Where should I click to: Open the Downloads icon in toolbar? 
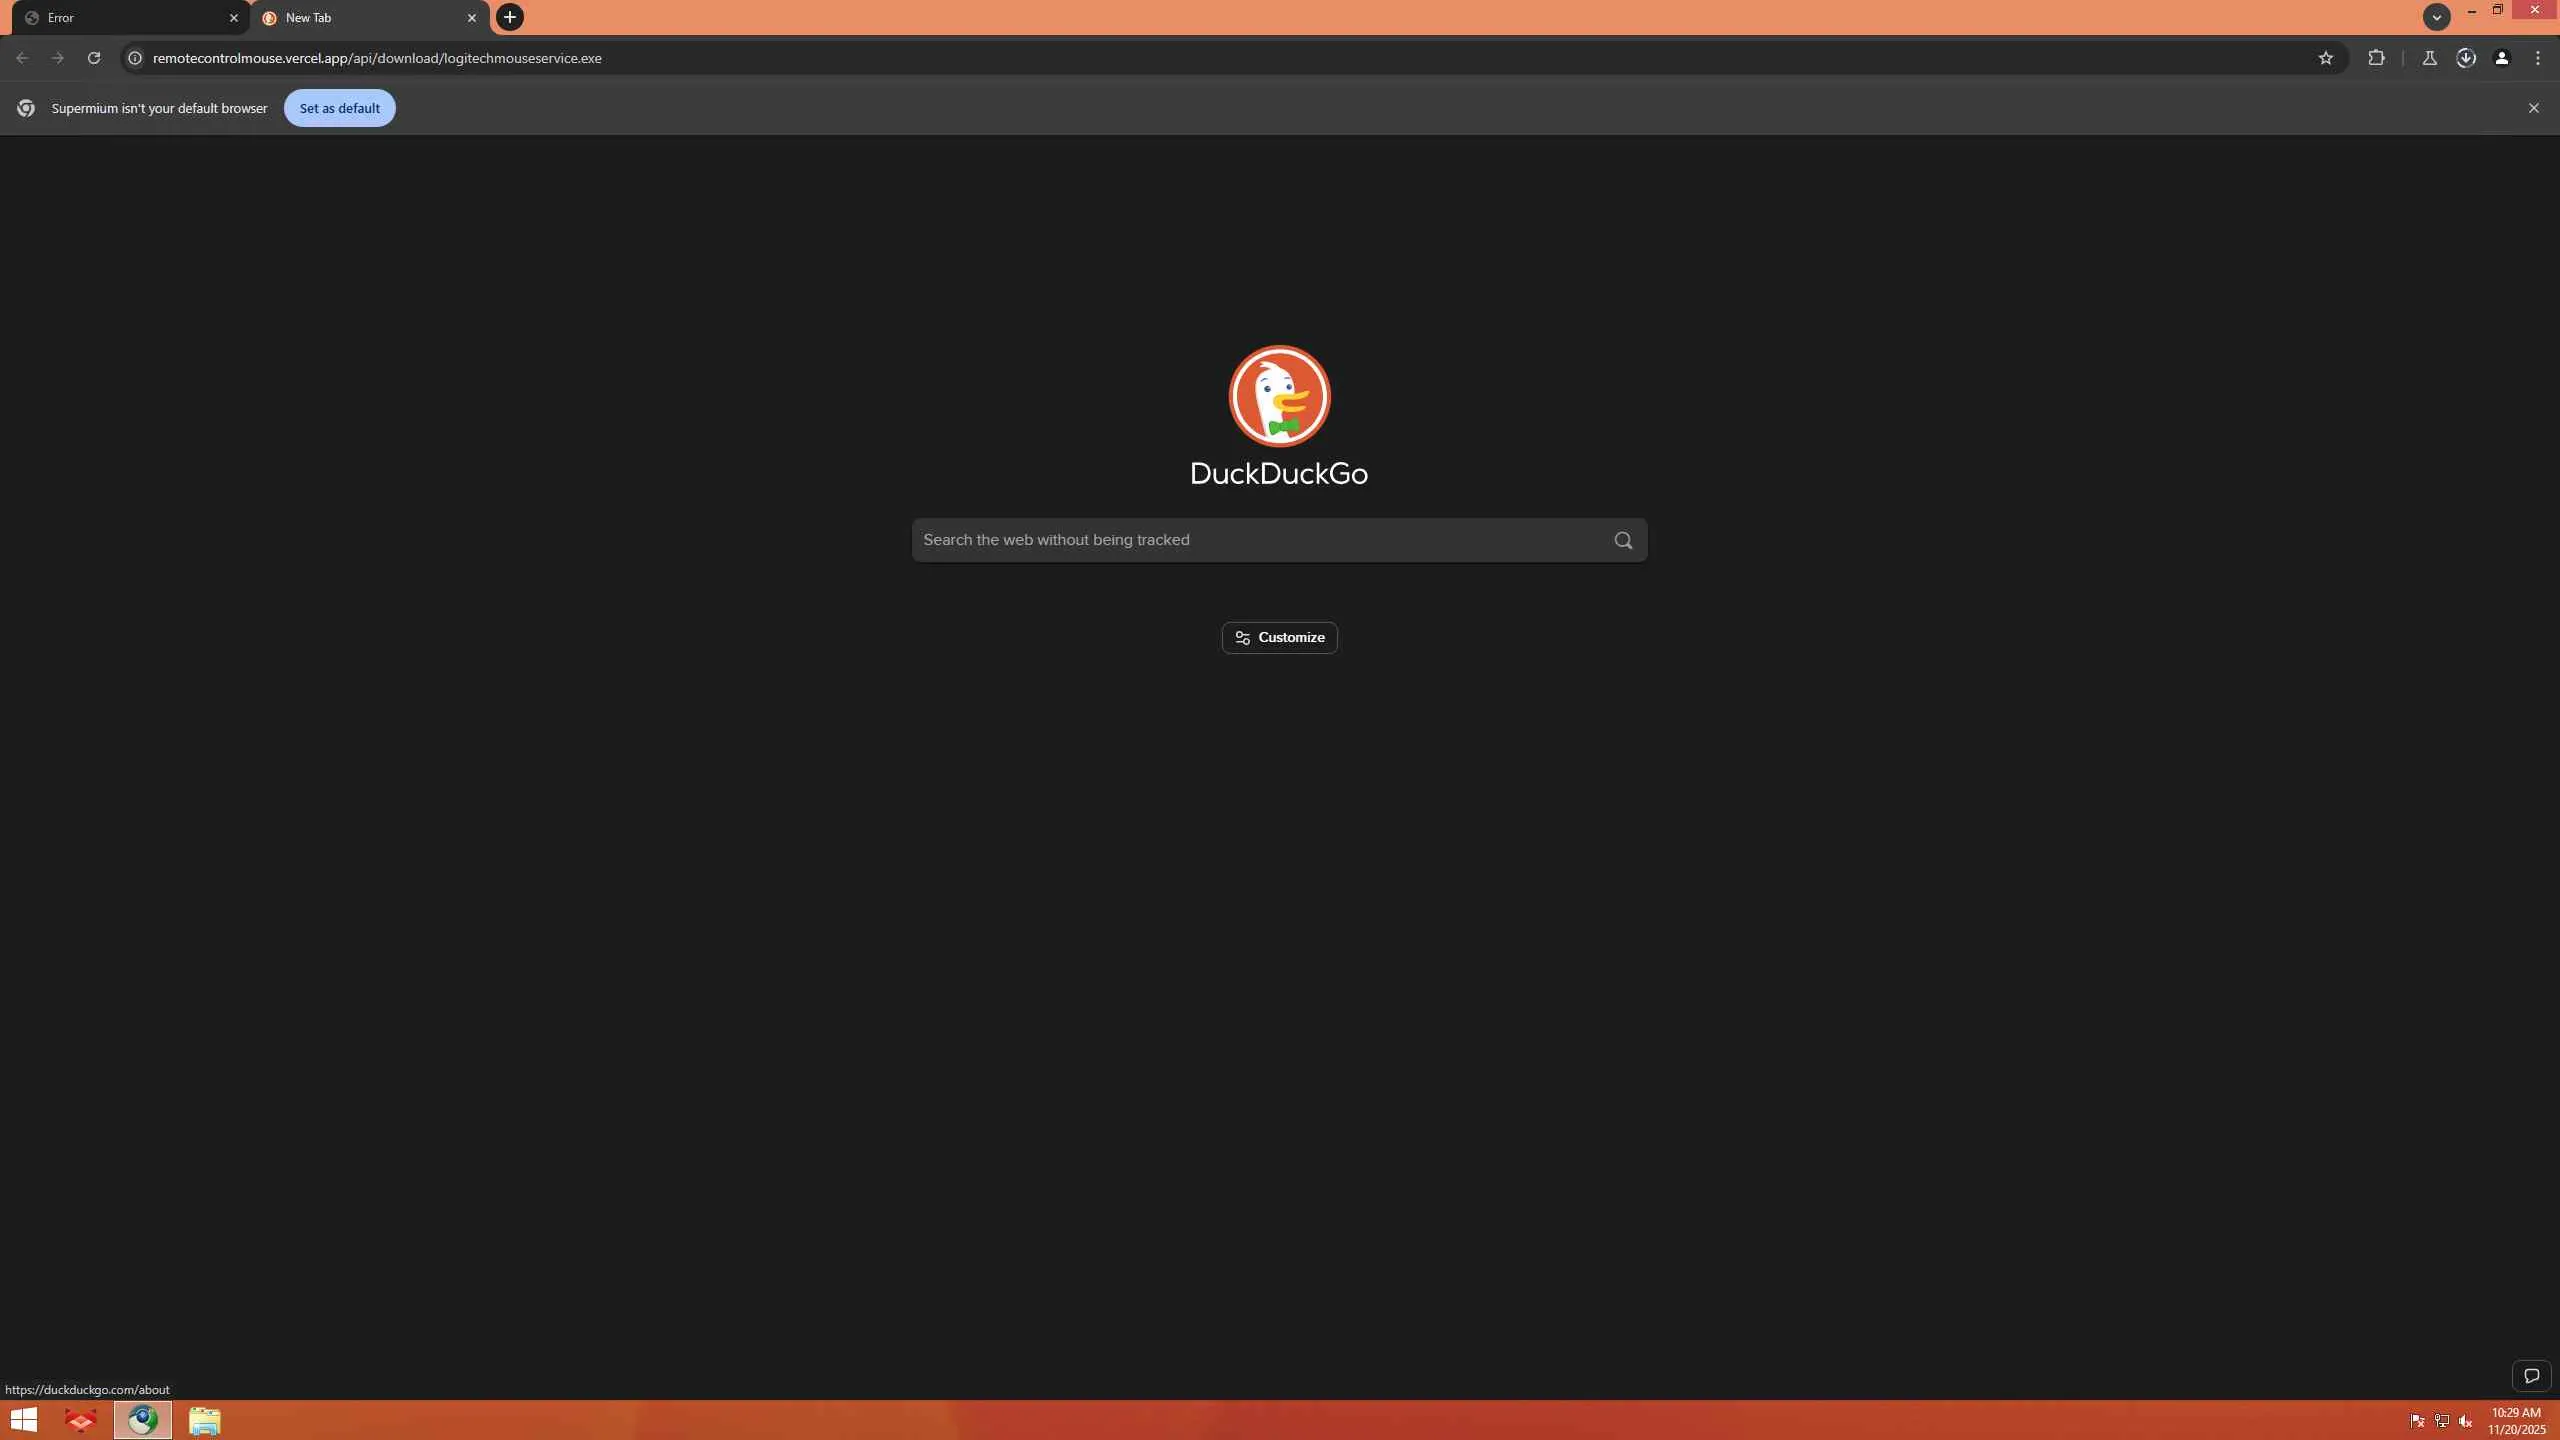point(2466,58)
